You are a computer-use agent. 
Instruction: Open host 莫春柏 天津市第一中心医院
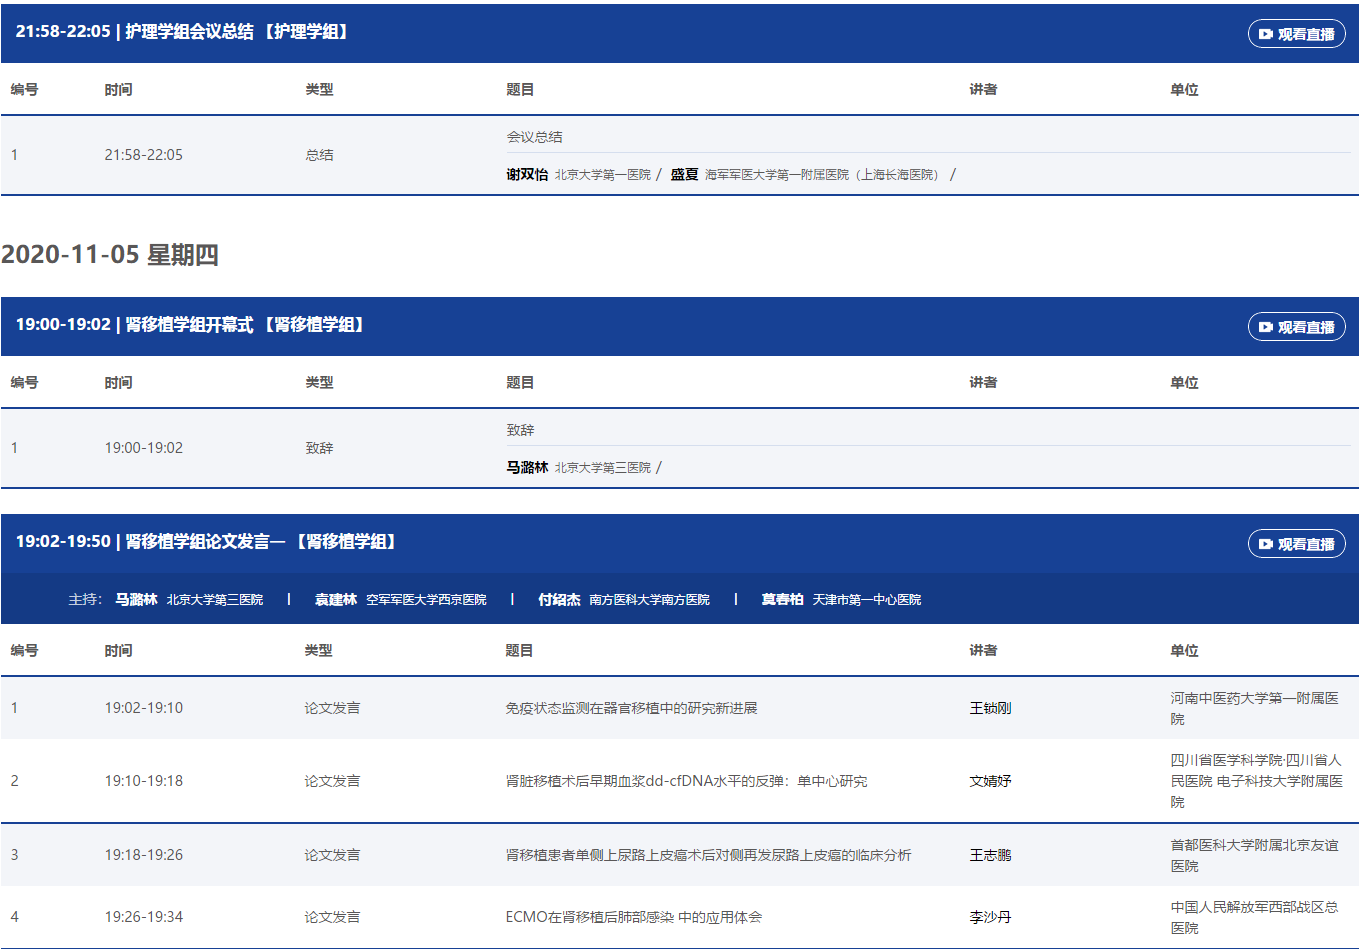point(782,599)
